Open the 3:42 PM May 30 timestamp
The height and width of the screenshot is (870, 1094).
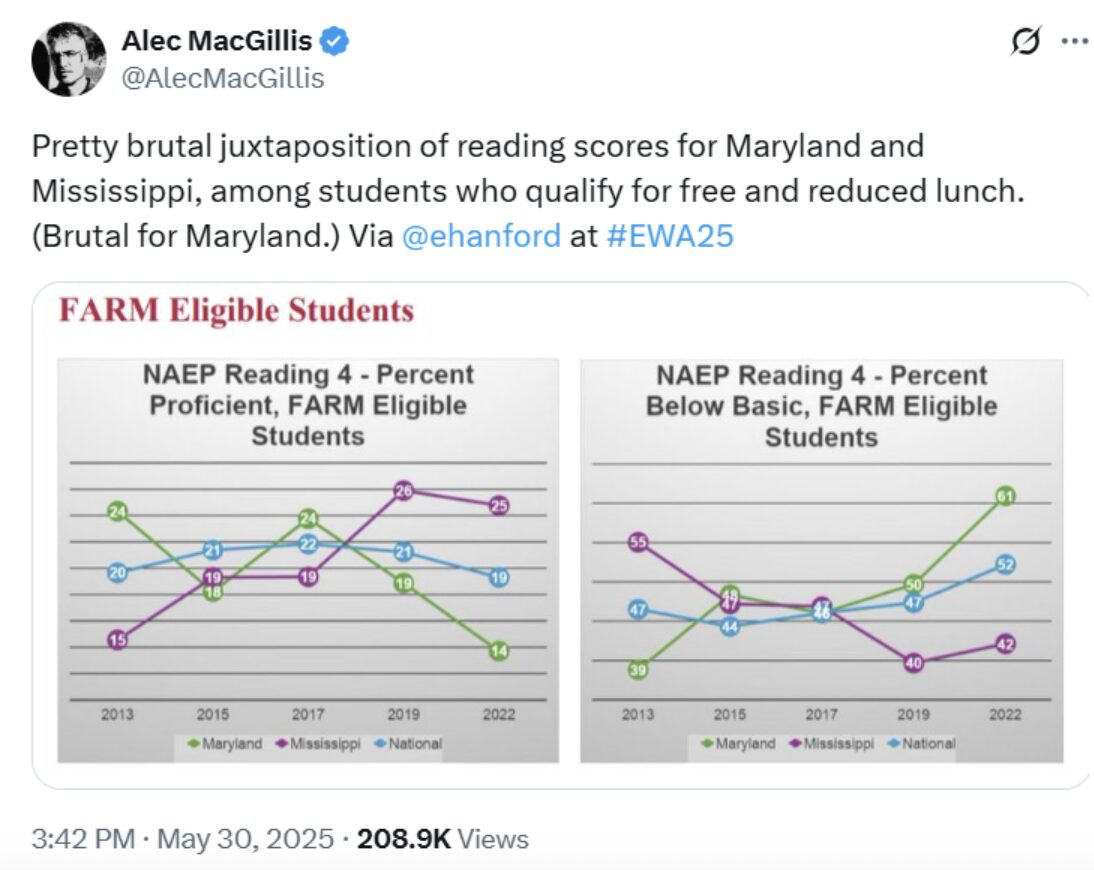[x=182, y=838]
